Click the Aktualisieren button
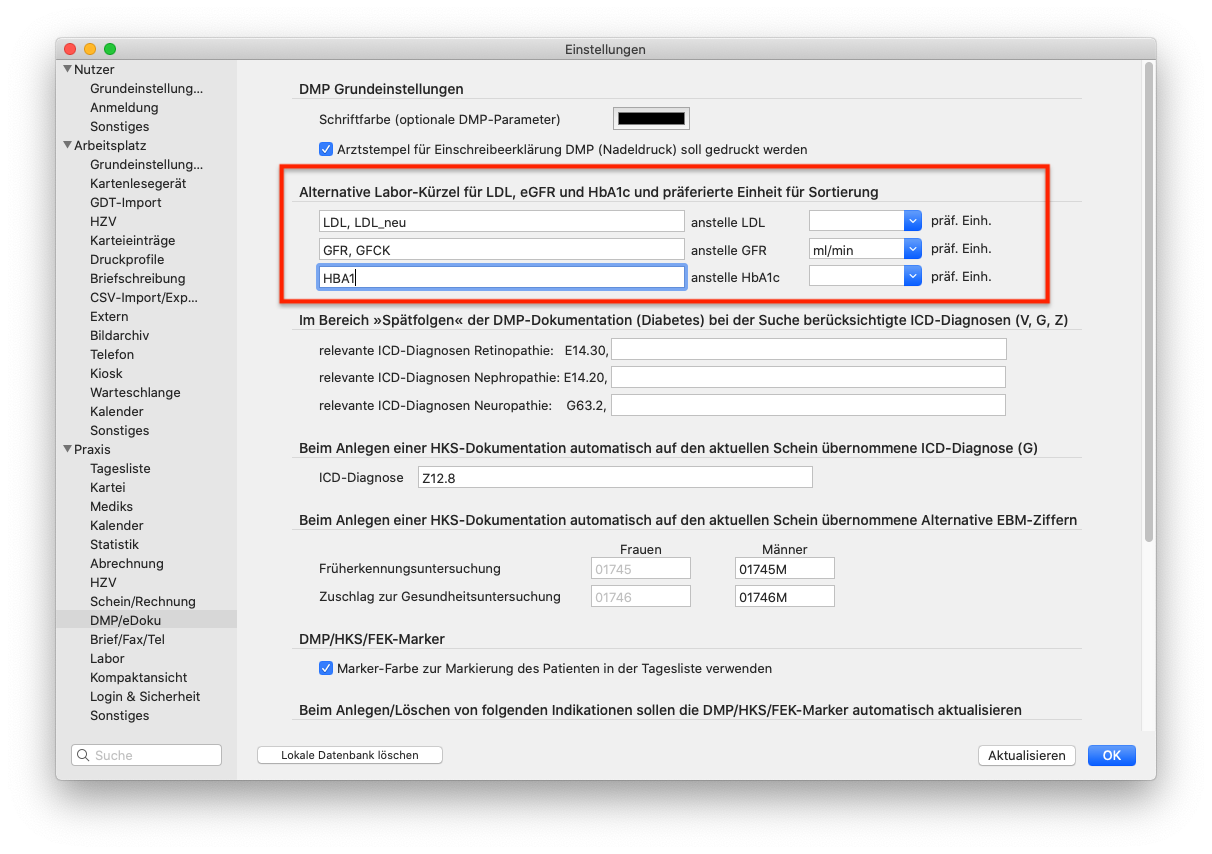The width and height of the screenshot is (1212, 854). pyautogui.click(x=1026, y=755)
